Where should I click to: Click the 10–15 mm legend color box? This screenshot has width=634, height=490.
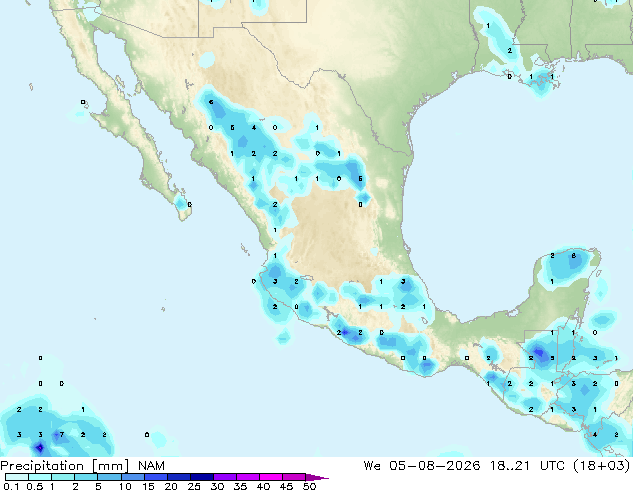pyautogui.click(x=132, y=477)
